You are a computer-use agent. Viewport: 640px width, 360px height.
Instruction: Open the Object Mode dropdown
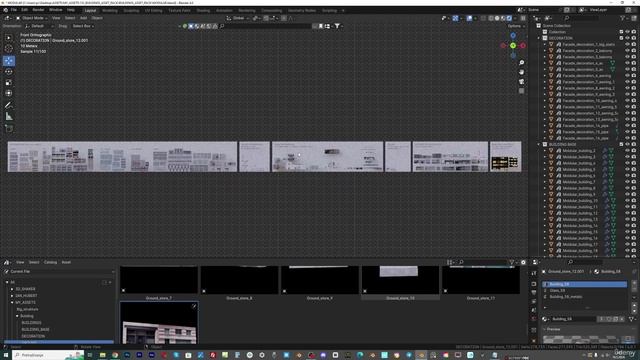tap(32, 18)
